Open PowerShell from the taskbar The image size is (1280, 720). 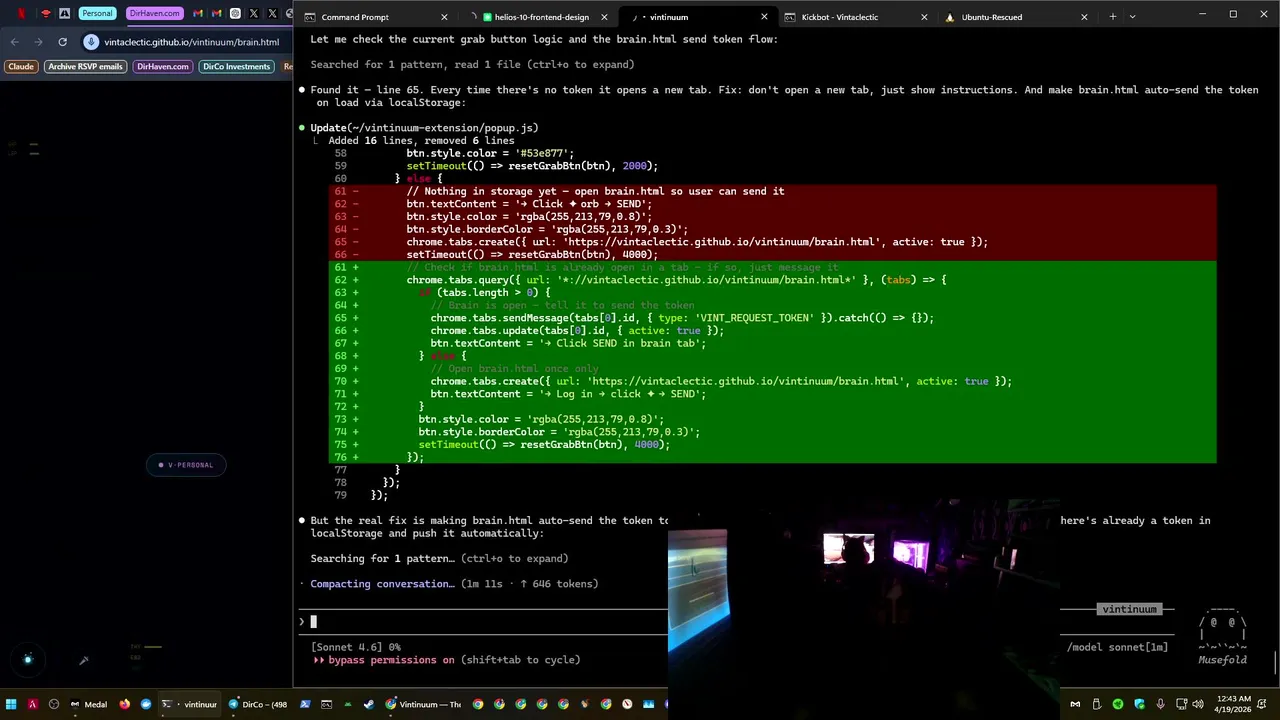click(x=305, y=704)
